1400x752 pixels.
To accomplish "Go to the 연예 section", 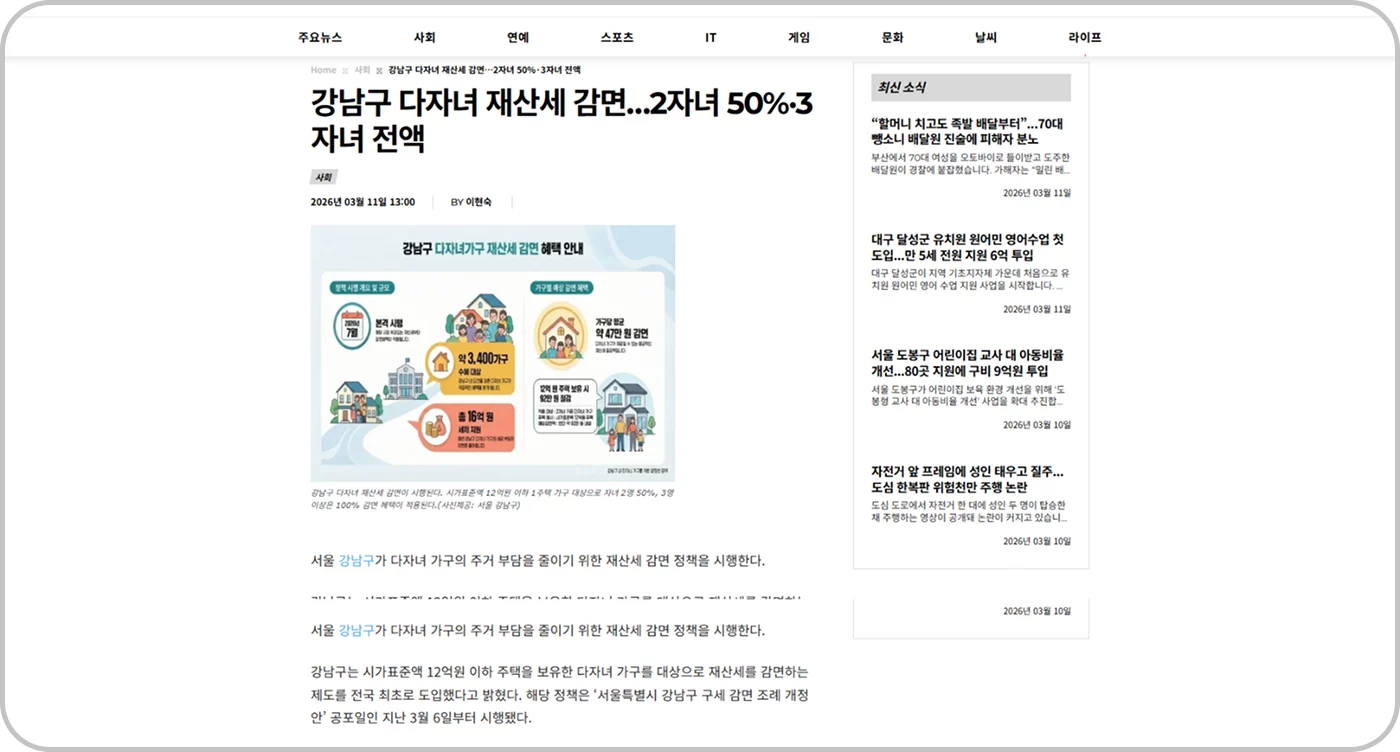I will tap(518, 38).
